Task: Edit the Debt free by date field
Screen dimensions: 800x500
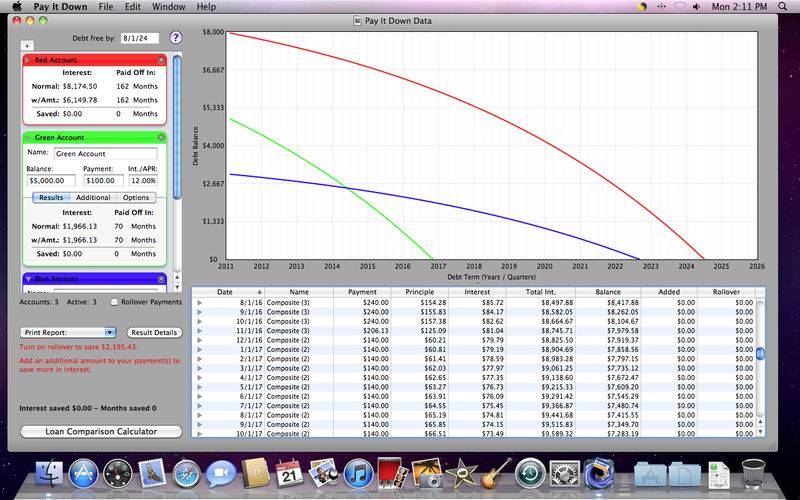Action: coord(140,38)
